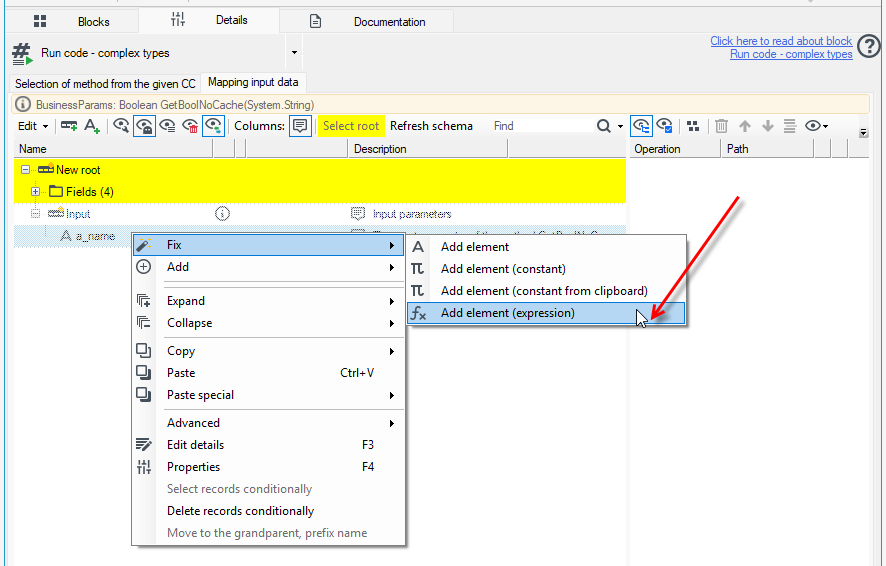Choose Add element (constant from clipboard)

click(x=546, y=291)
